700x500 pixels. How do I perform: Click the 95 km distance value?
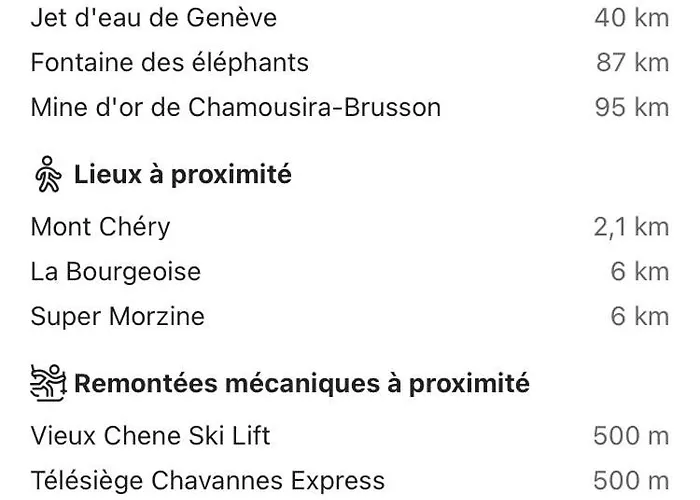pyautogui.click(x=632, y=108)
